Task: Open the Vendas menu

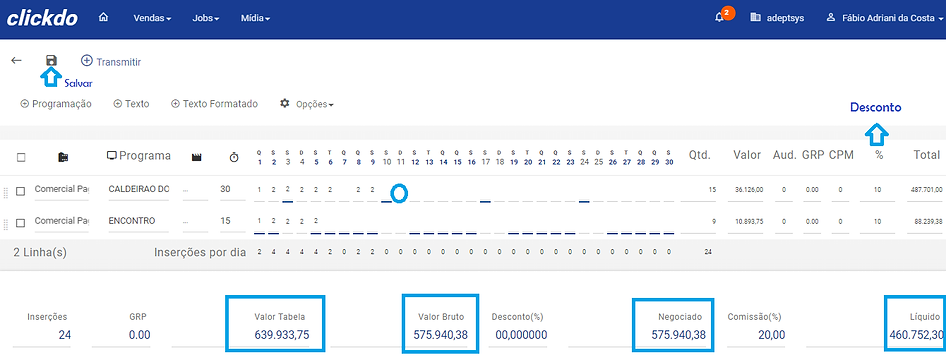Action: point(152,18)
